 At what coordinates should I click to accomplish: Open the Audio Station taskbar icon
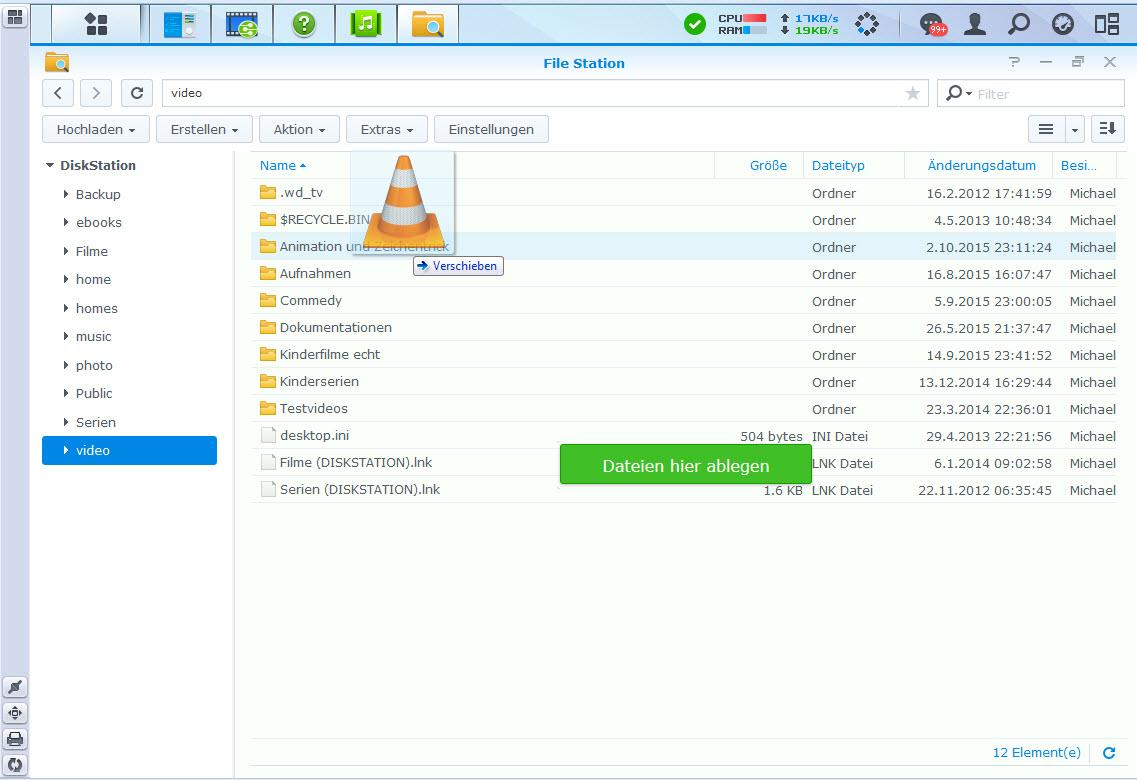pyautogui.click(x=365, y=24)
